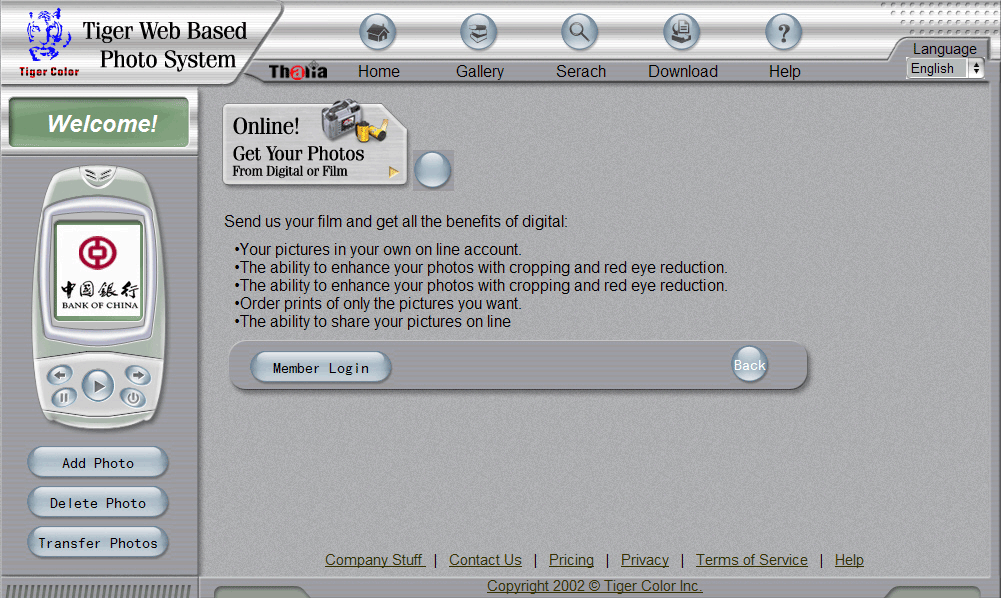Select the Download menu label
Viewport: 1001px width, 598px height.
pyautogui.click(x=683, y=72)
